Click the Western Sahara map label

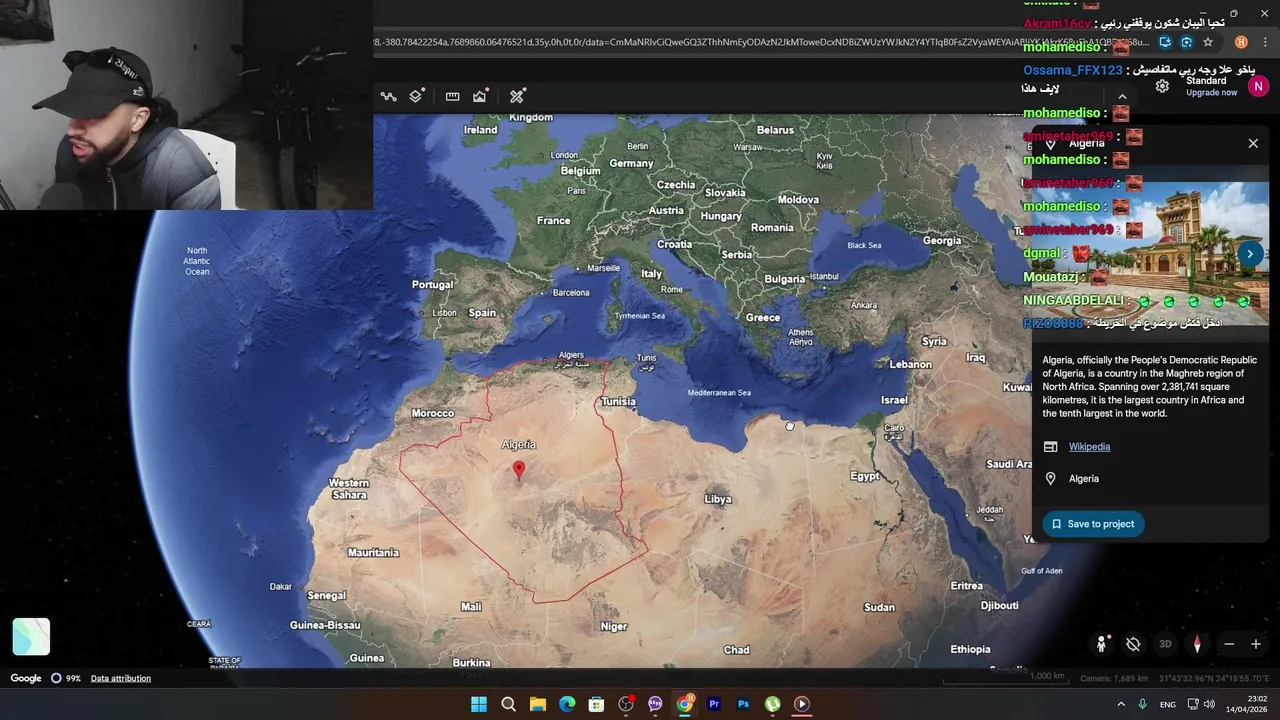click(349, 489)
